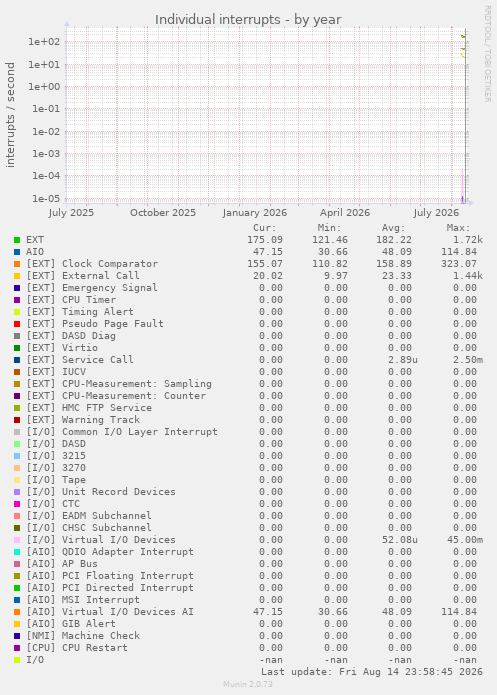The image size is (497, 695).
Task: Click the '[NMI] Machine Check' legend entry
Action: coord(83,635)
